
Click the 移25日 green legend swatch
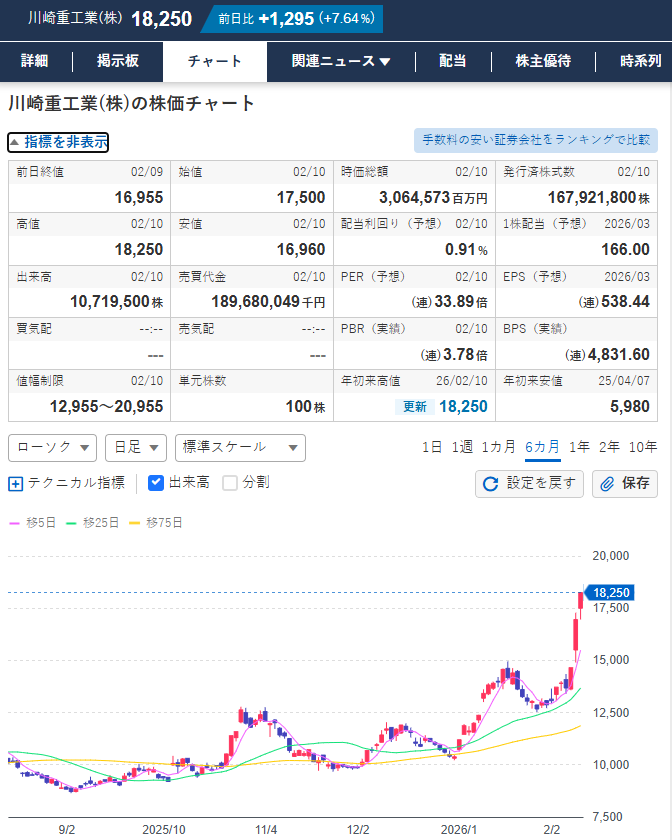pos(71,523)
